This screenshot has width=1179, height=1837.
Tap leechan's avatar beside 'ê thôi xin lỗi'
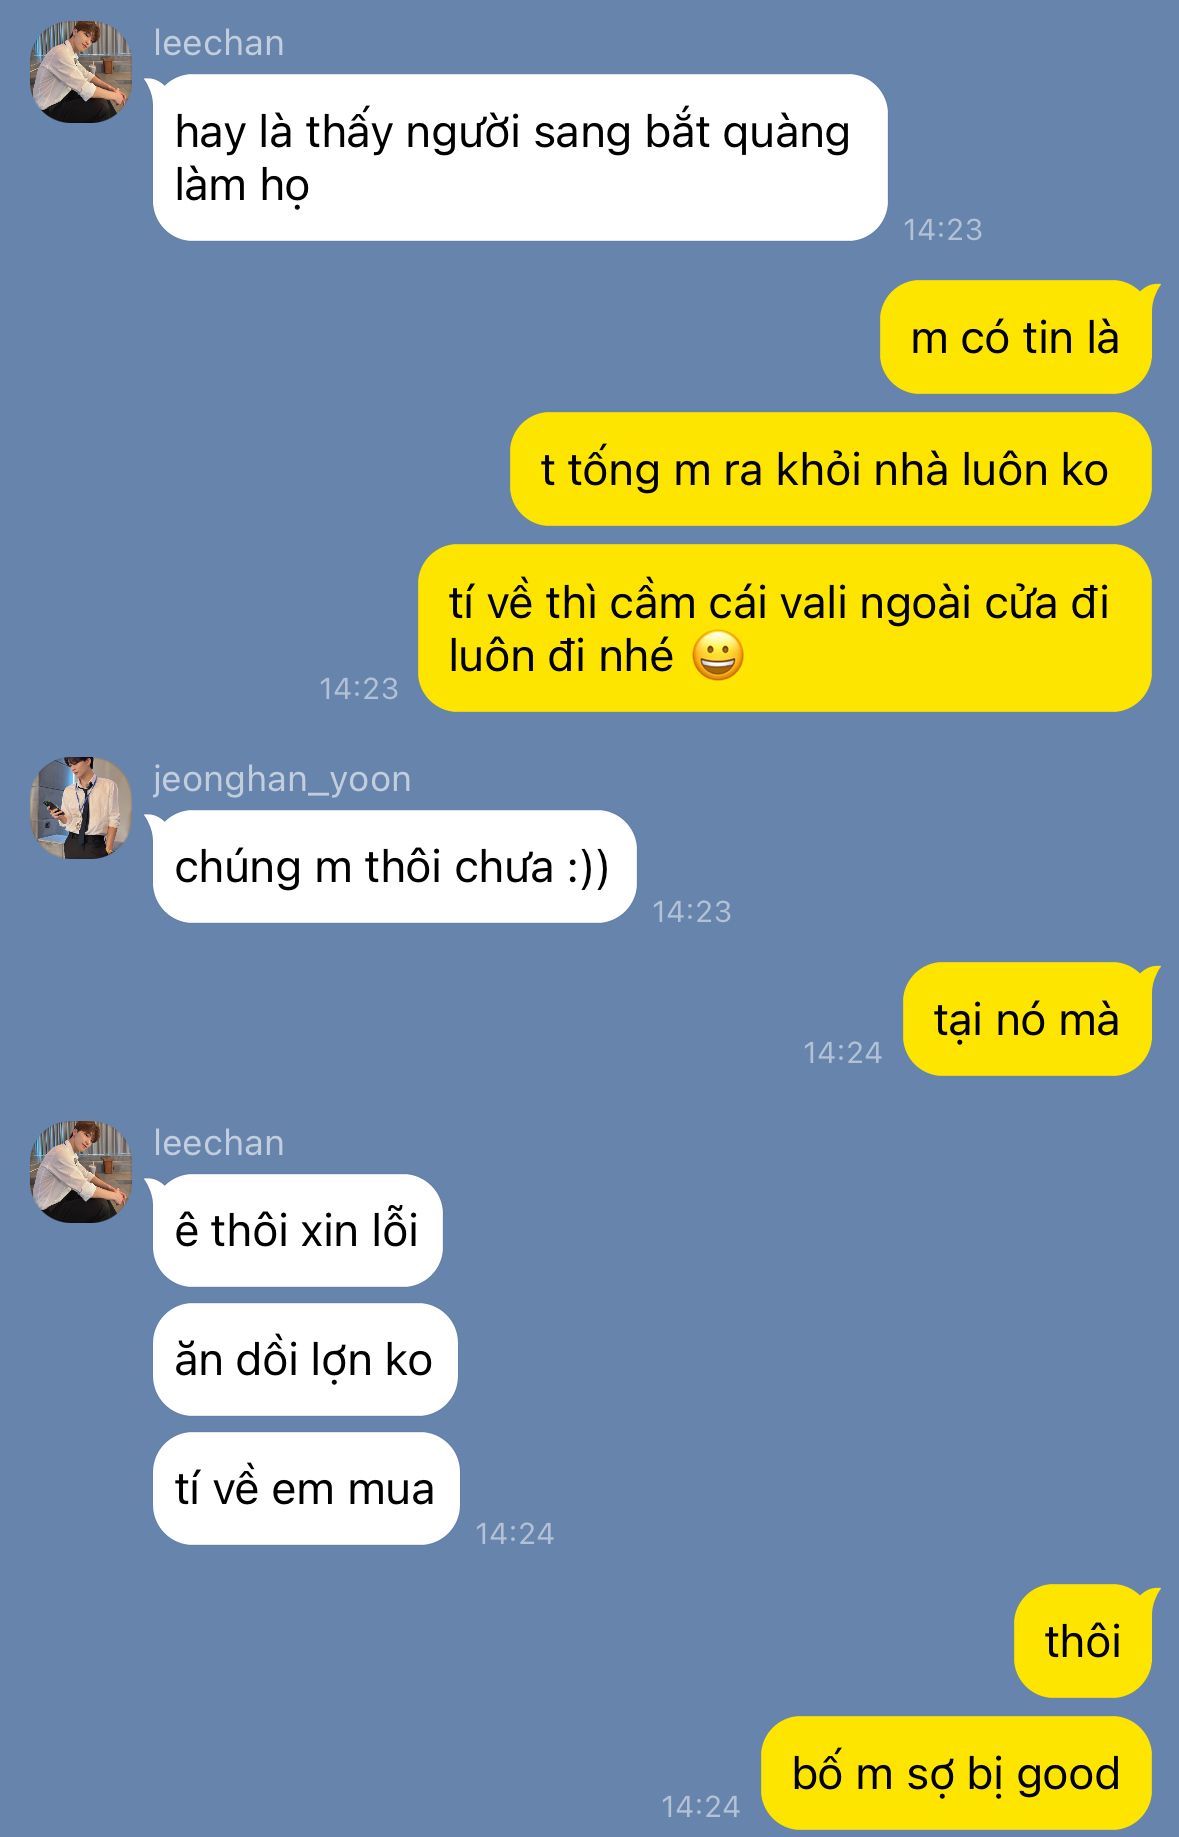81,1172
